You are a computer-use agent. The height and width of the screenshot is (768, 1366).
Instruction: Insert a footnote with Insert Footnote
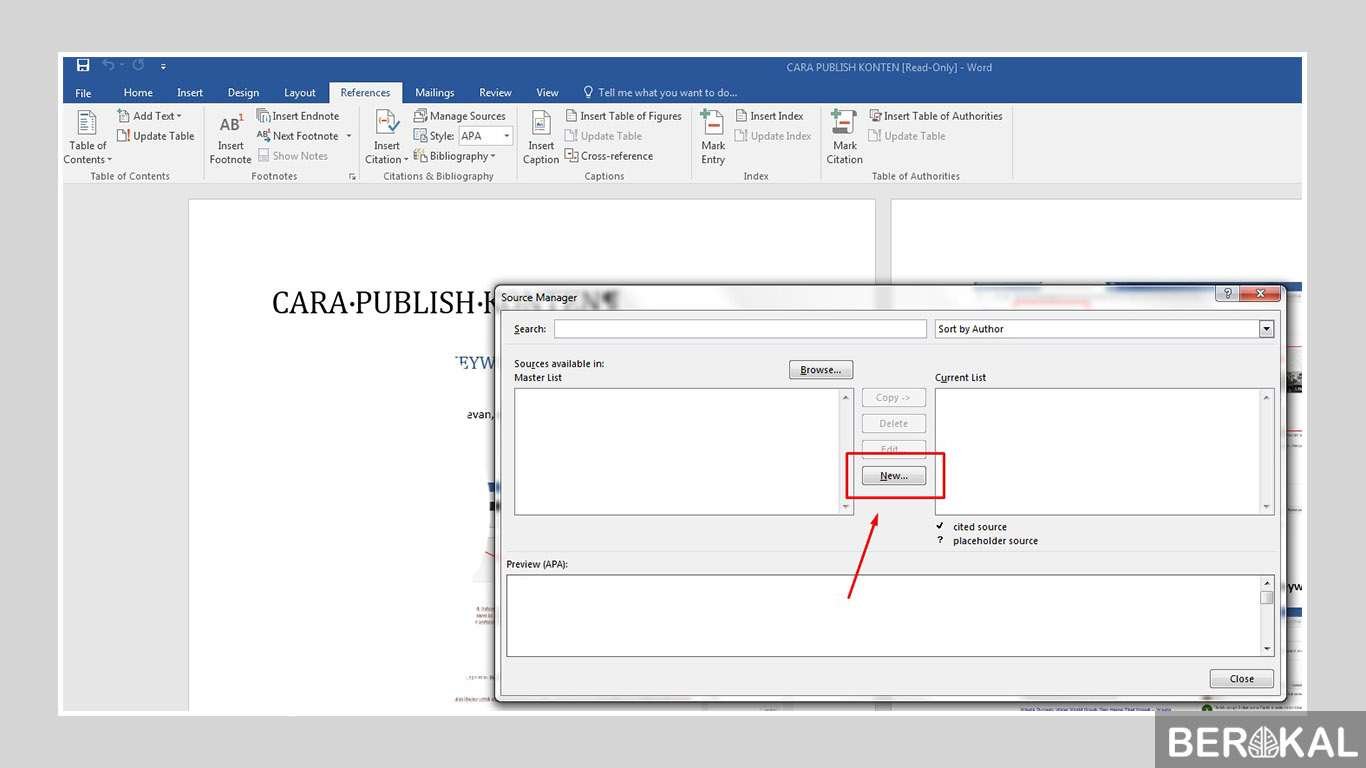231,138
